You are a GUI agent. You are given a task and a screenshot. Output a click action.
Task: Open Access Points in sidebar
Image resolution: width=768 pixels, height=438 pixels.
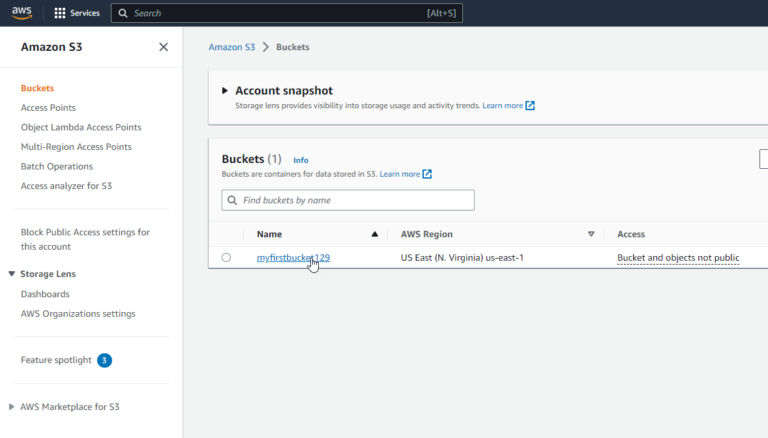(48, 108)
